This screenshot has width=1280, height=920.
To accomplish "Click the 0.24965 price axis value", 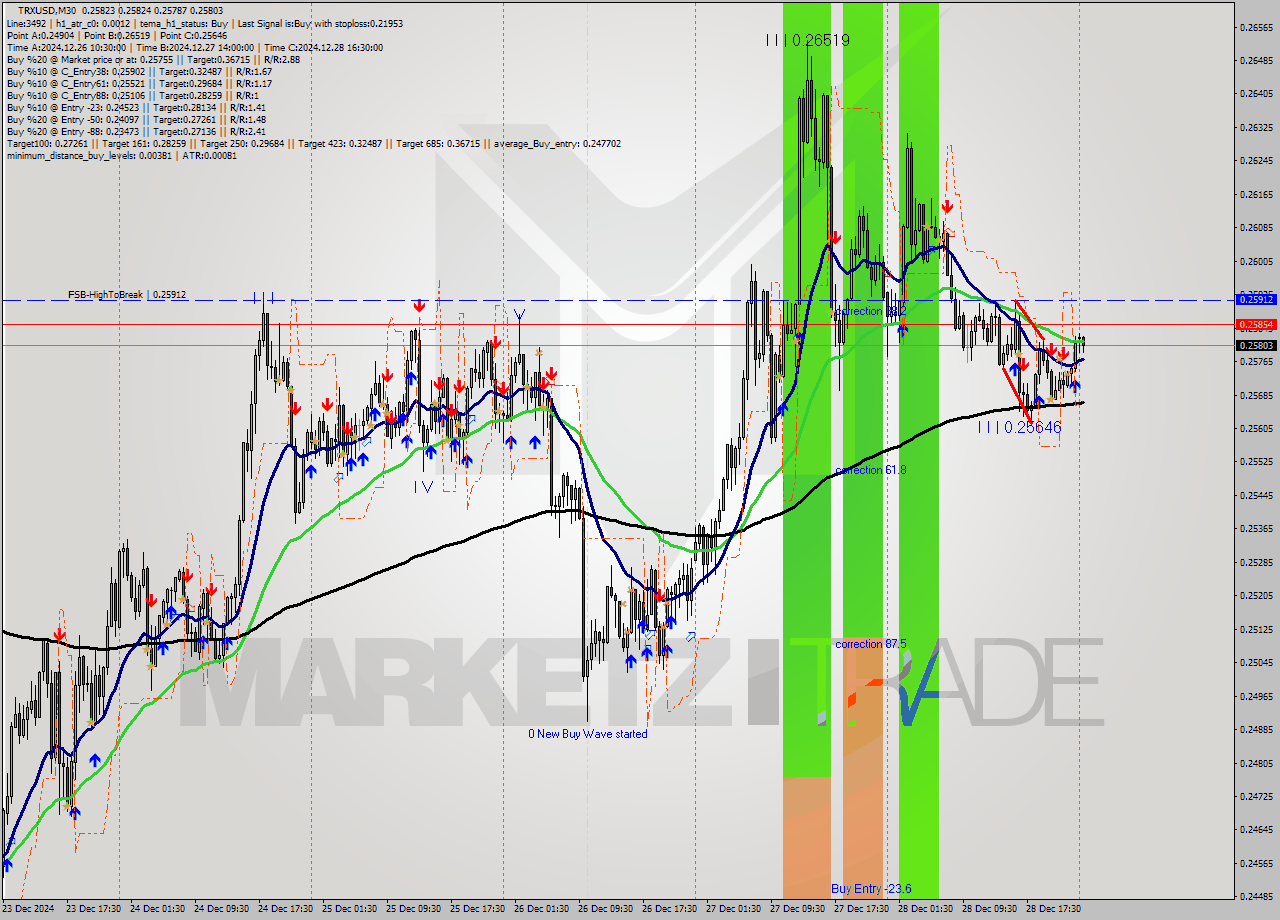I will pos(1257,696).
